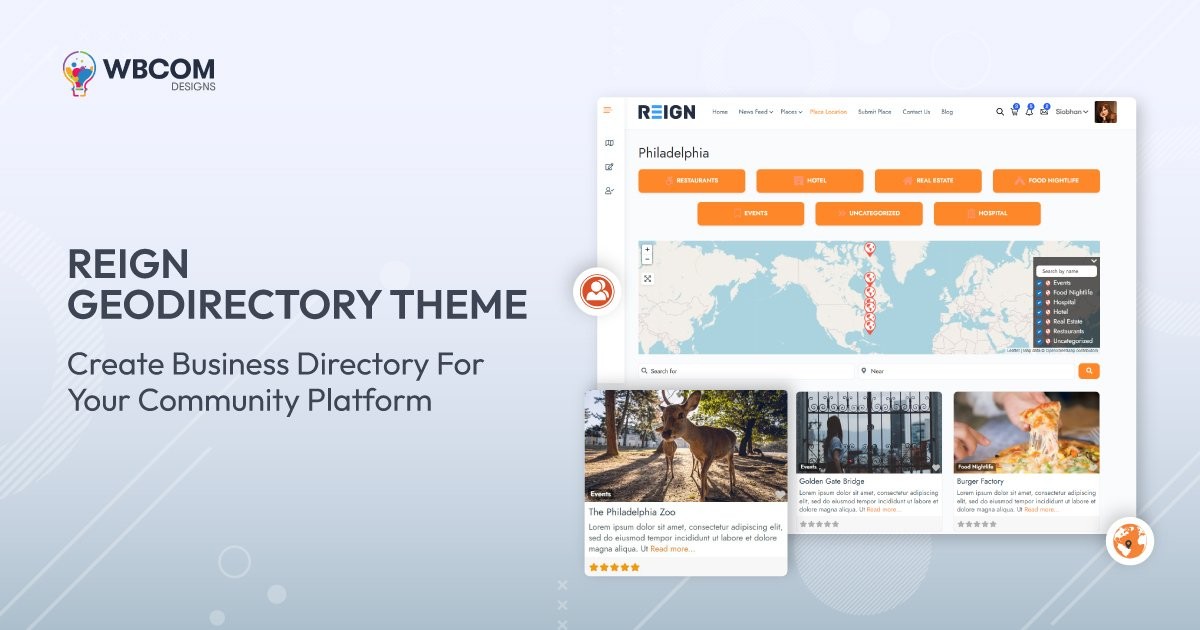
Task: Open The Philadelphia Zoo deer thumbnail
Action: coord(686,446)
